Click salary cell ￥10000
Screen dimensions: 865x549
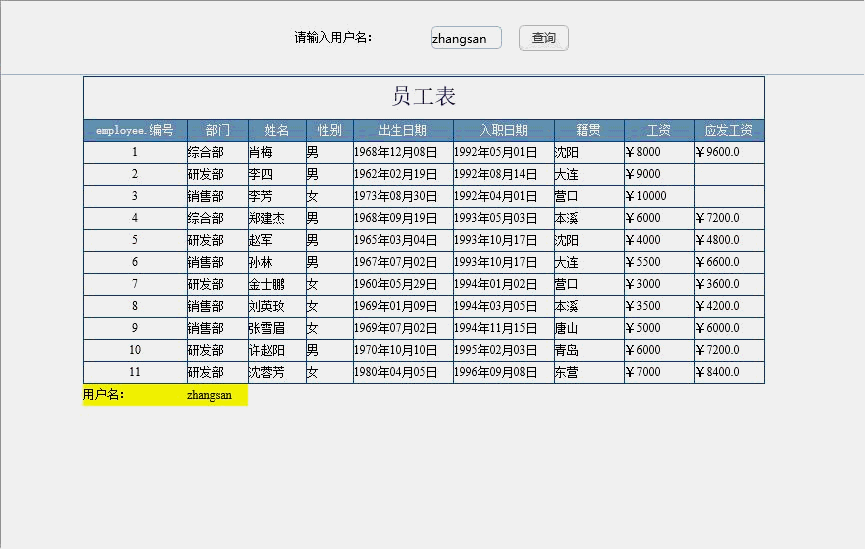tap(659, 196)
